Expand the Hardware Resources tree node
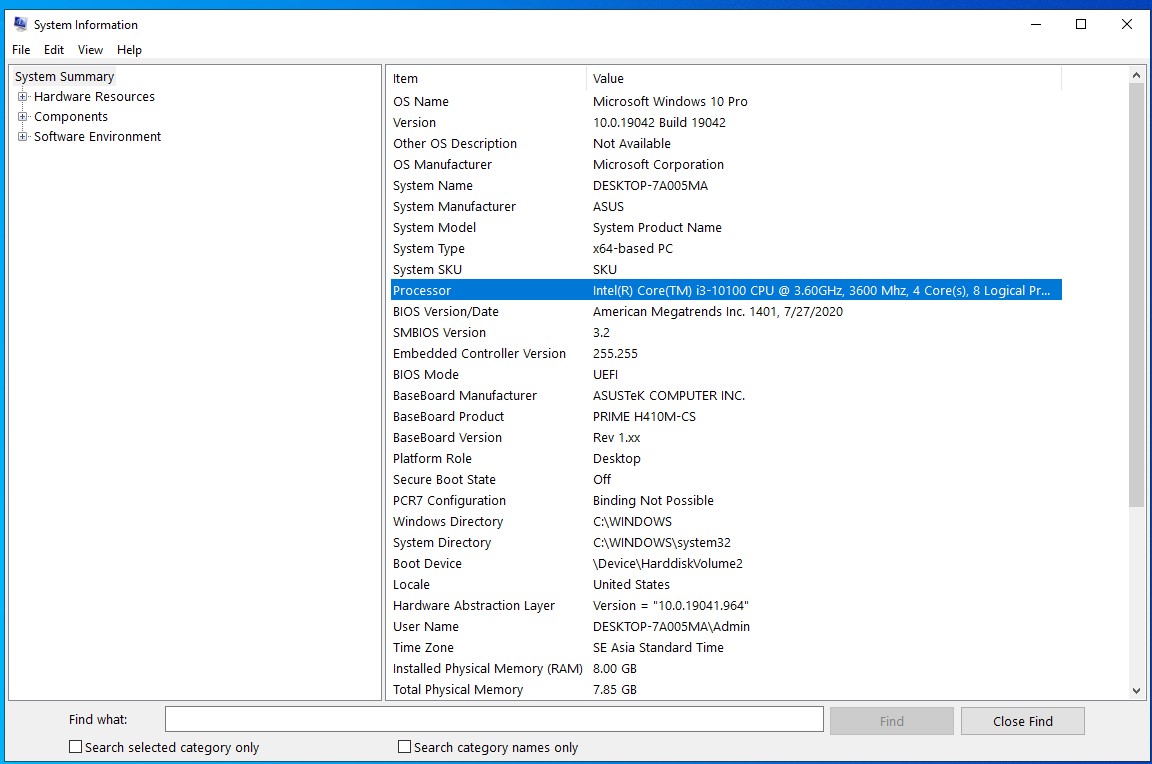This screenshot has width=1152, height=764. tap(22, 97)
